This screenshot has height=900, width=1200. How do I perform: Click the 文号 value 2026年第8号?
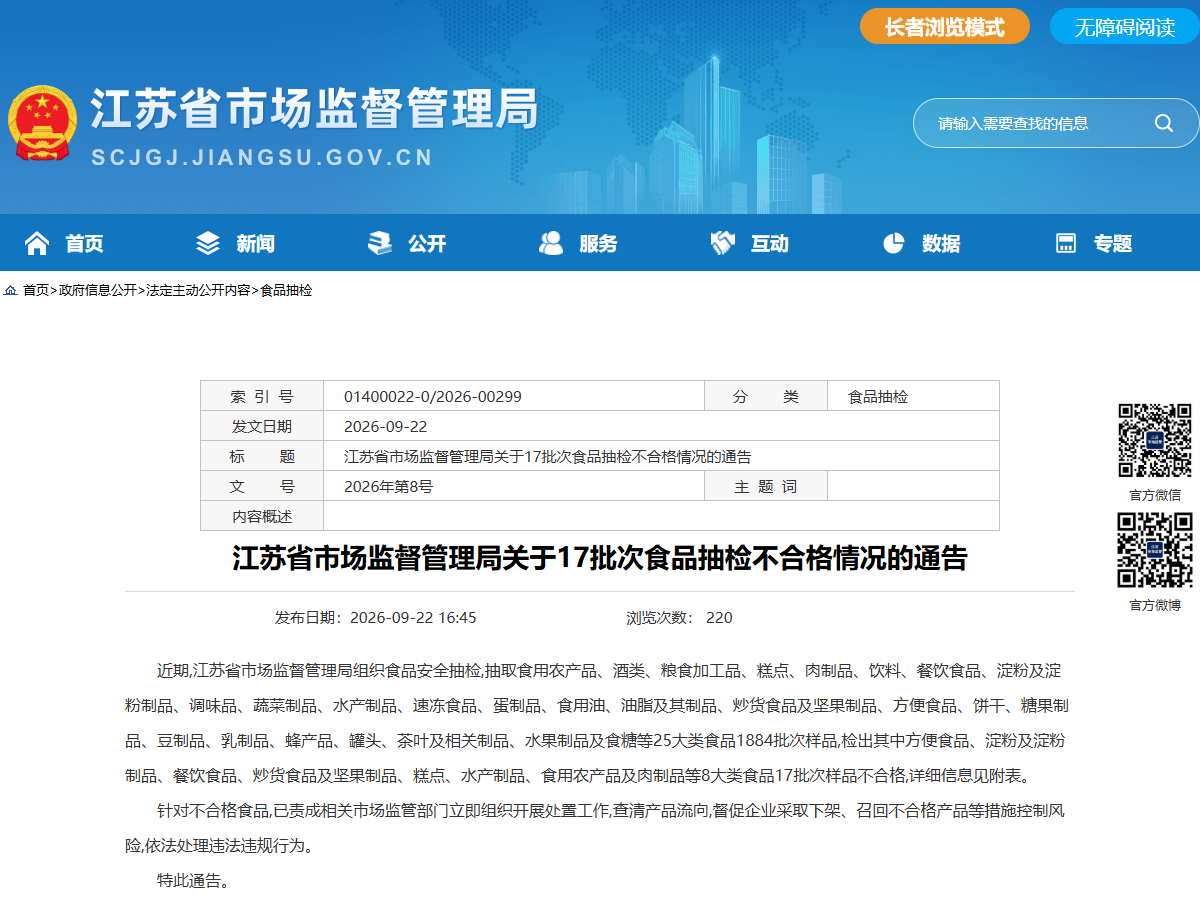[x=388, y=486]
